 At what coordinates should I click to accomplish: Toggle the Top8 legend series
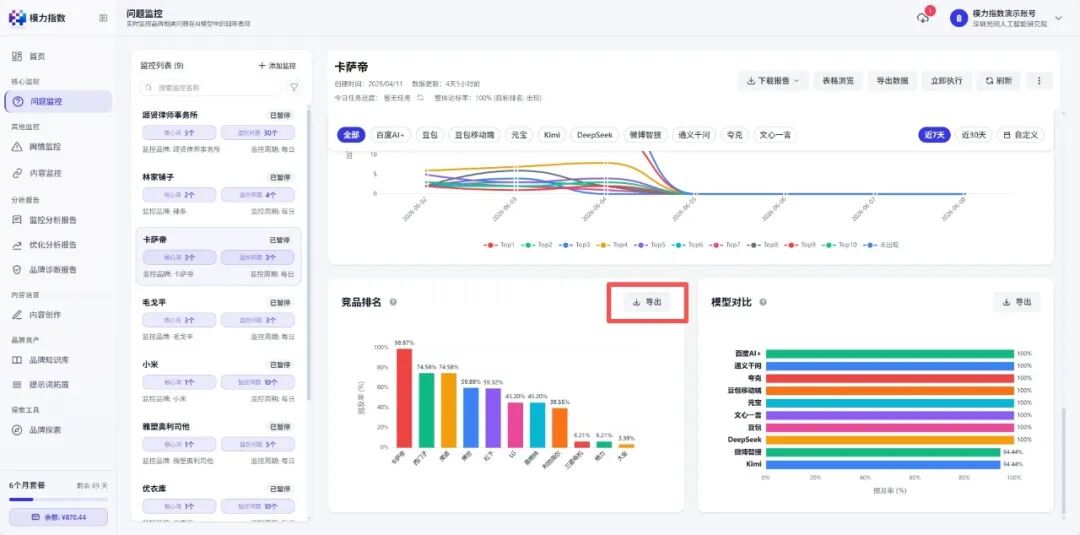coord(762,244)
